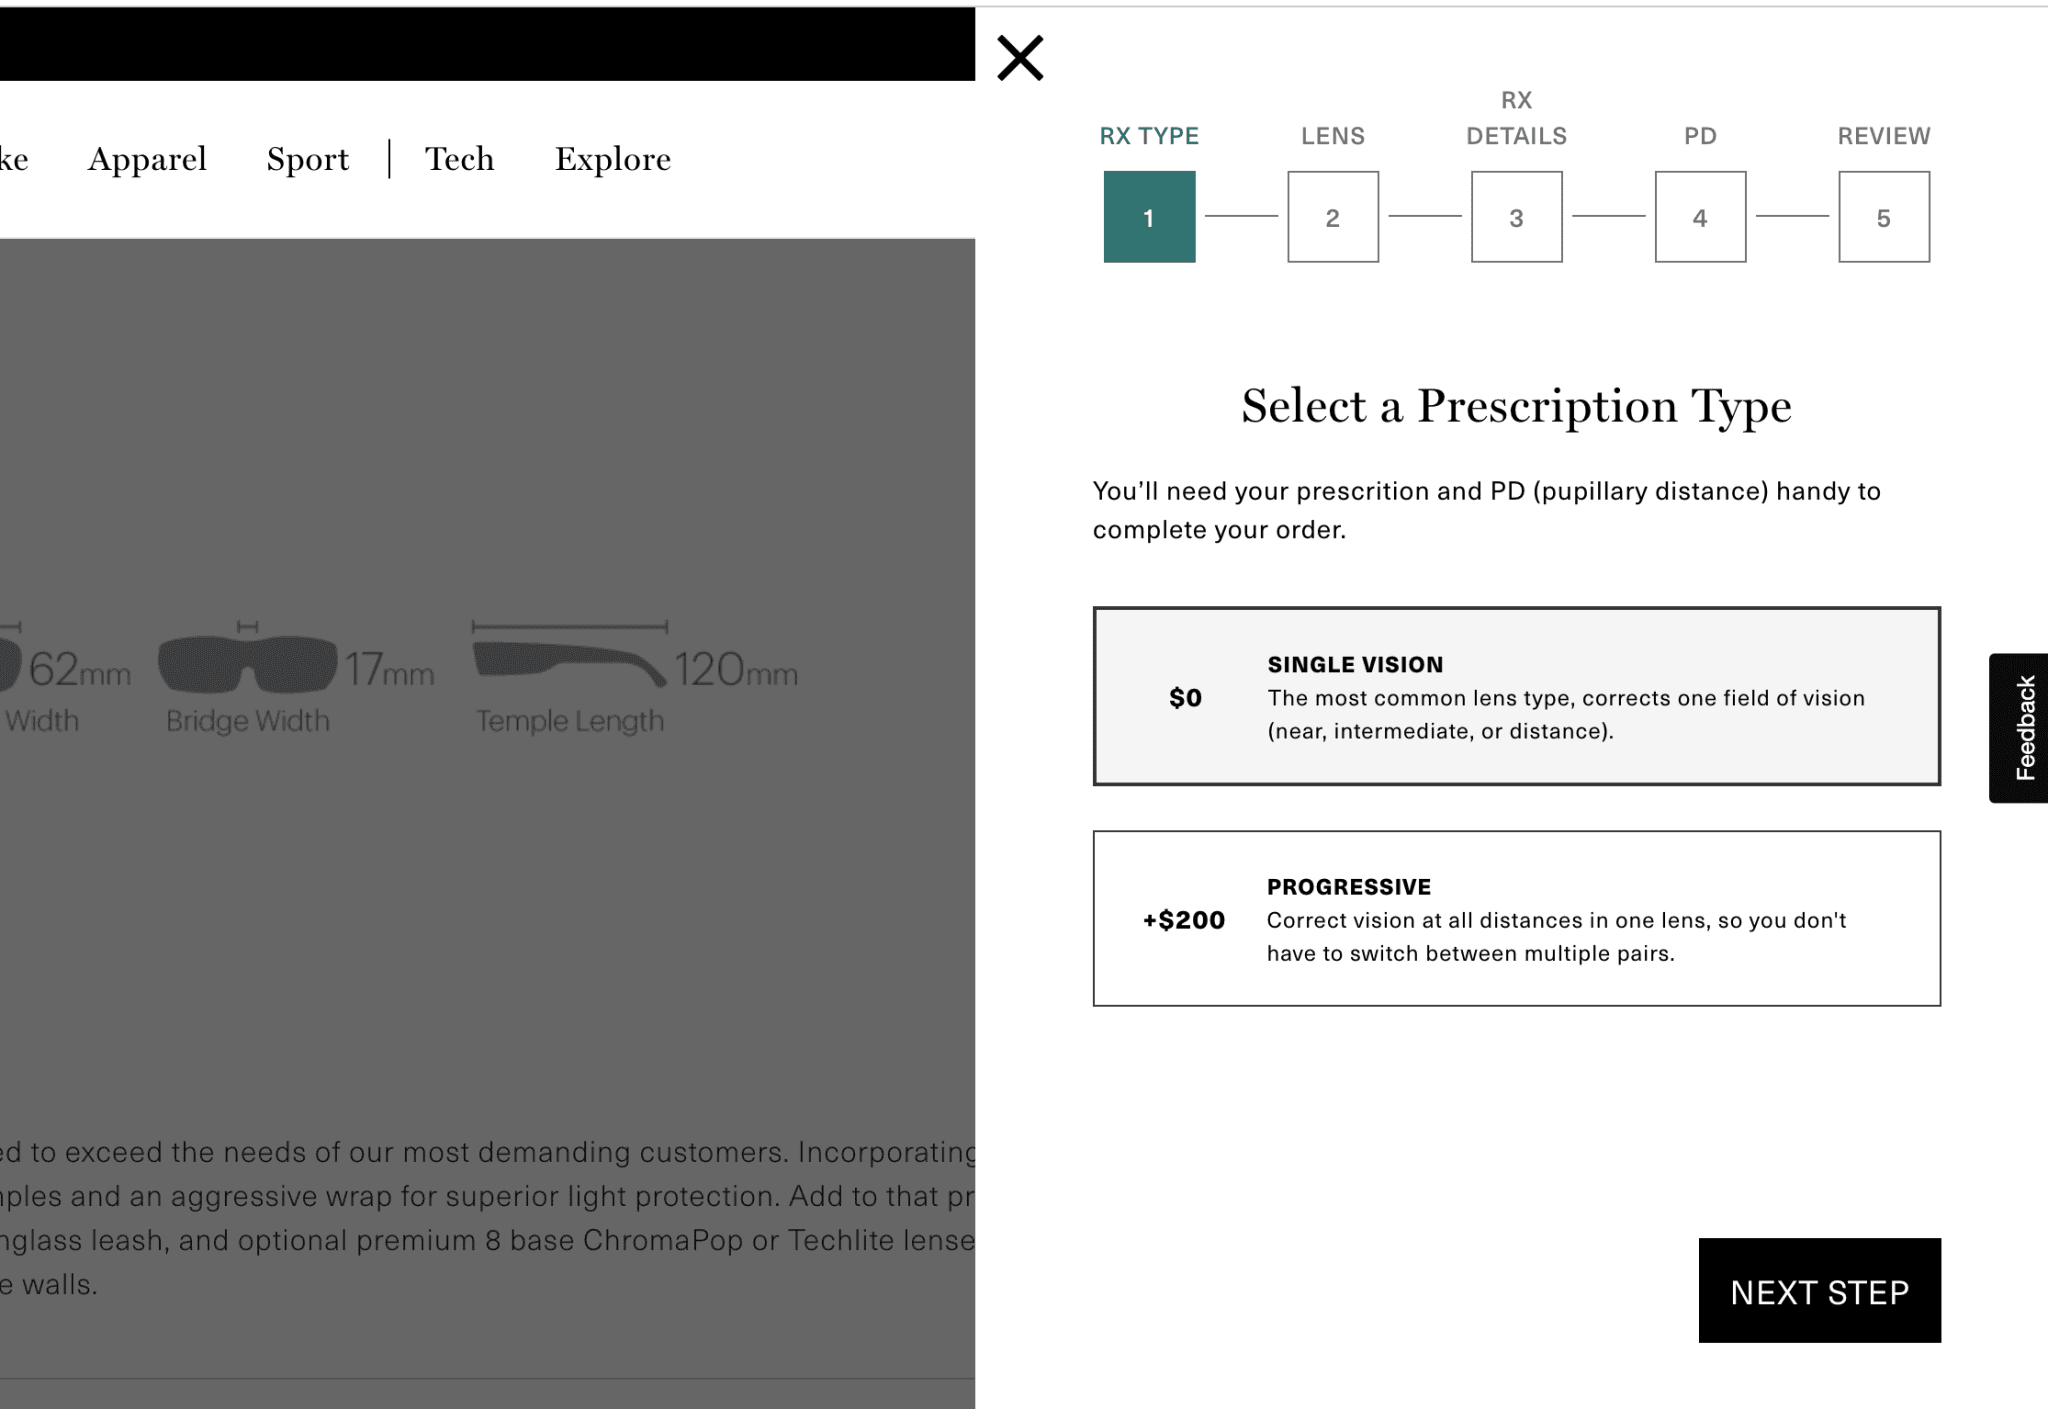
Task: Jump to step 3 RX Details box
Action: (1516, 217)
